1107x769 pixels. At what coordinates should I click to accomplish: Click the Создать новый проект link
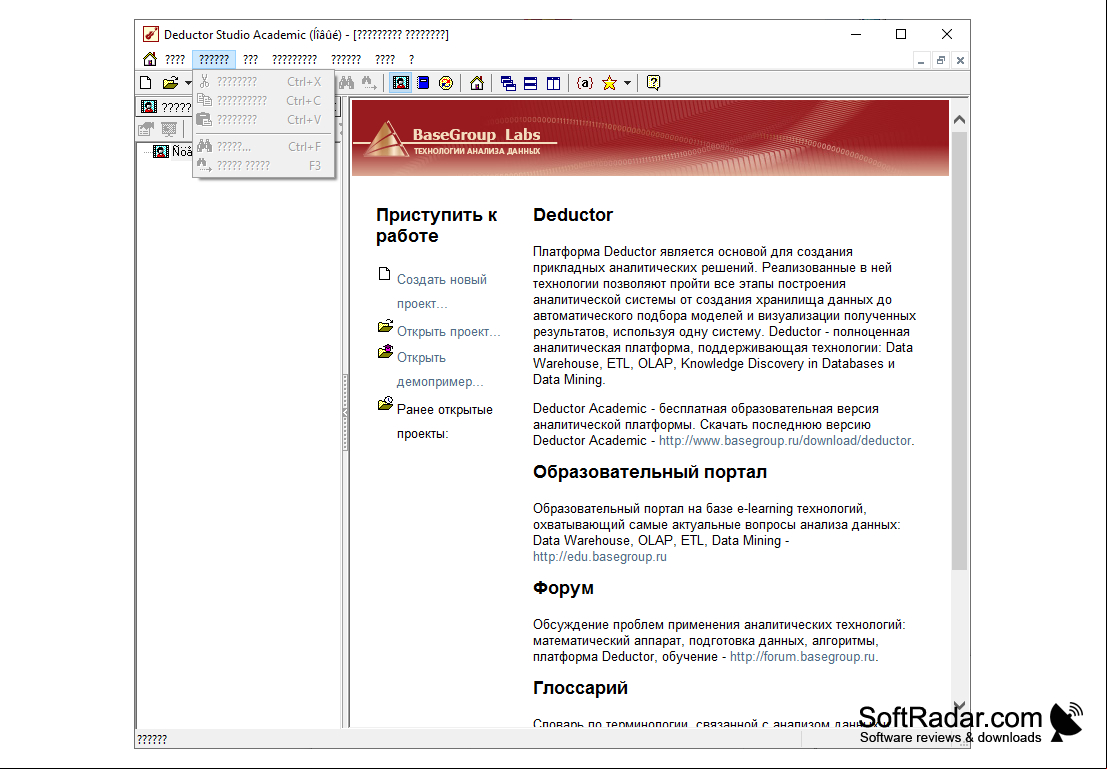coord(442,292)
